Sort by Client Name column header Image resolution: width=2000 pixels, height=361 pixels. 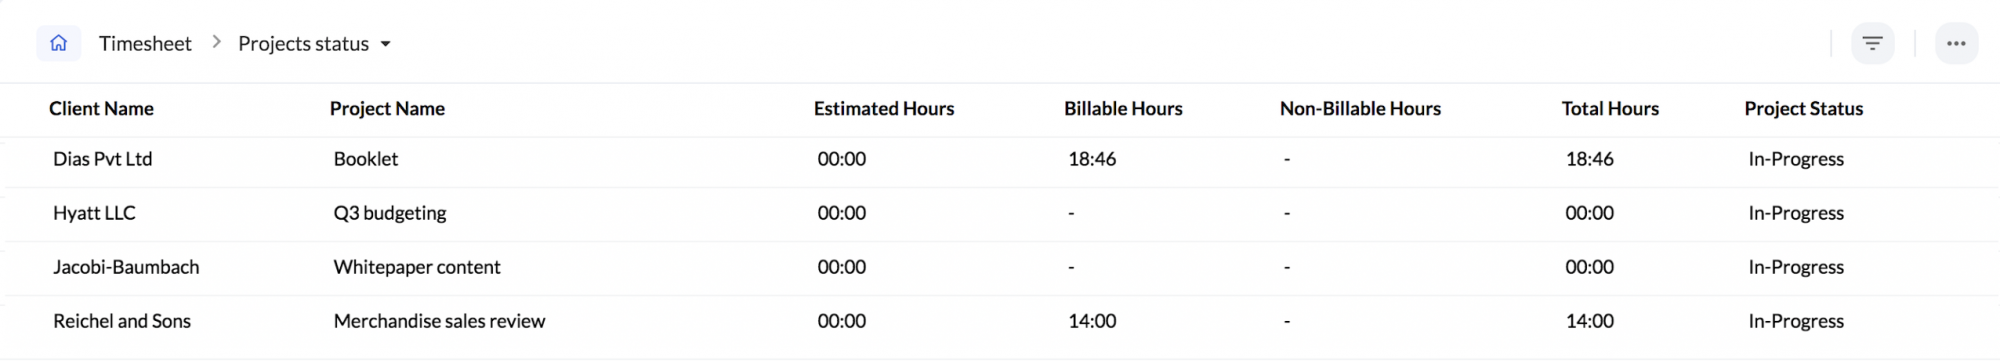point(101,109)
